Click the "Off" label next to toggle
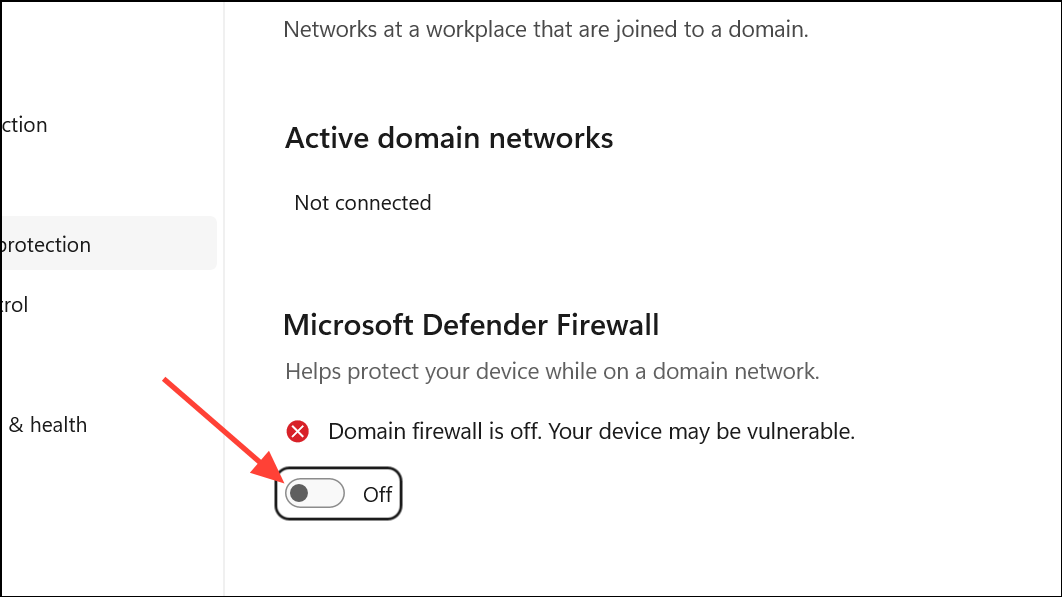Image resolution: width=1062 pixels, height=597 pixels. point(377,494)
